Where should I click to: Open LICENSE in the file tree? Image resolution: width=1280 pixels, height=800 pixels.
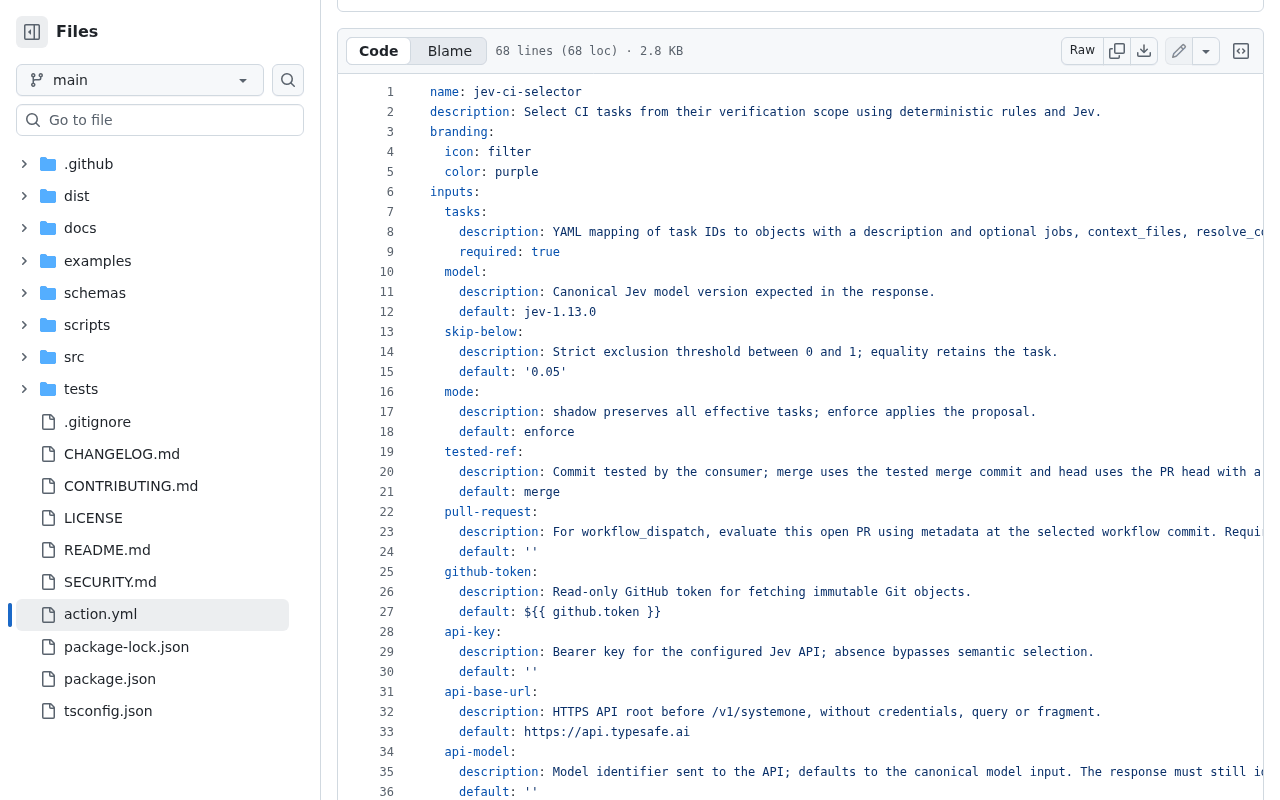tap(93, 518)
